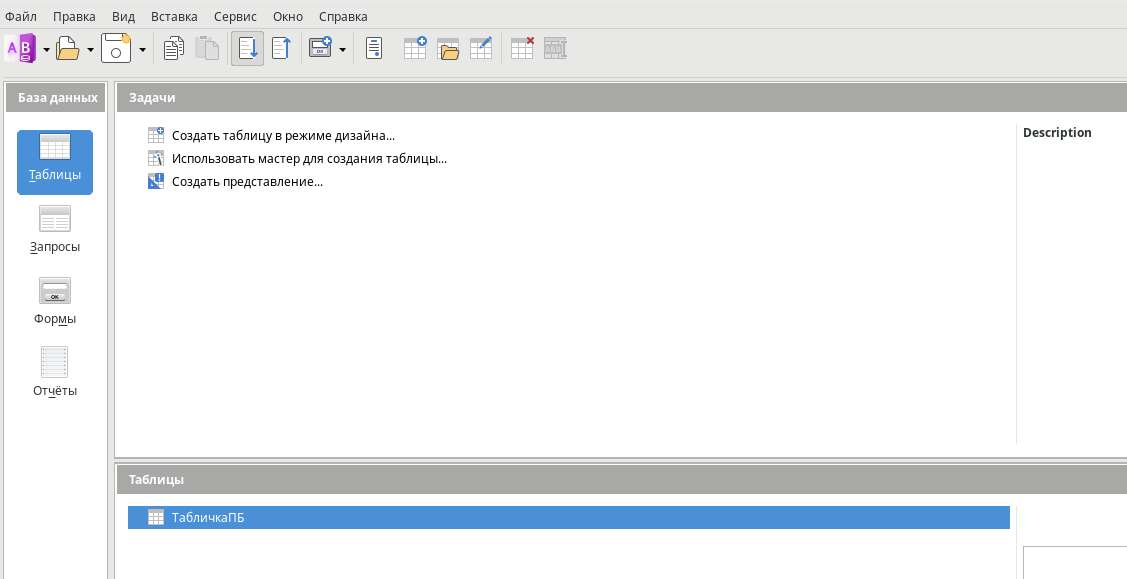Open the Правка menu
1127x579 pixels.
(x=74, y=16)
